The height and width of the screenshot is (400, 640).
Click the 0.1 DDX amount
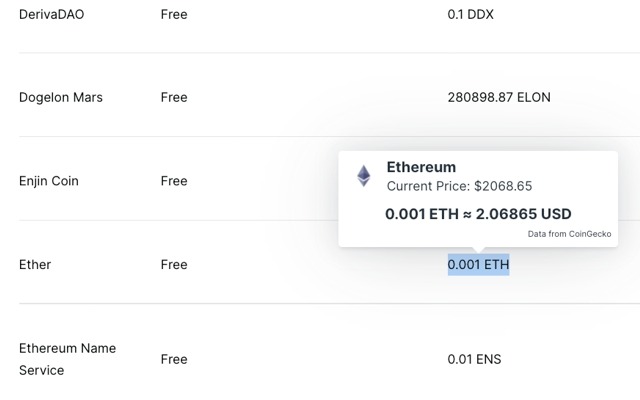point(471,15)
